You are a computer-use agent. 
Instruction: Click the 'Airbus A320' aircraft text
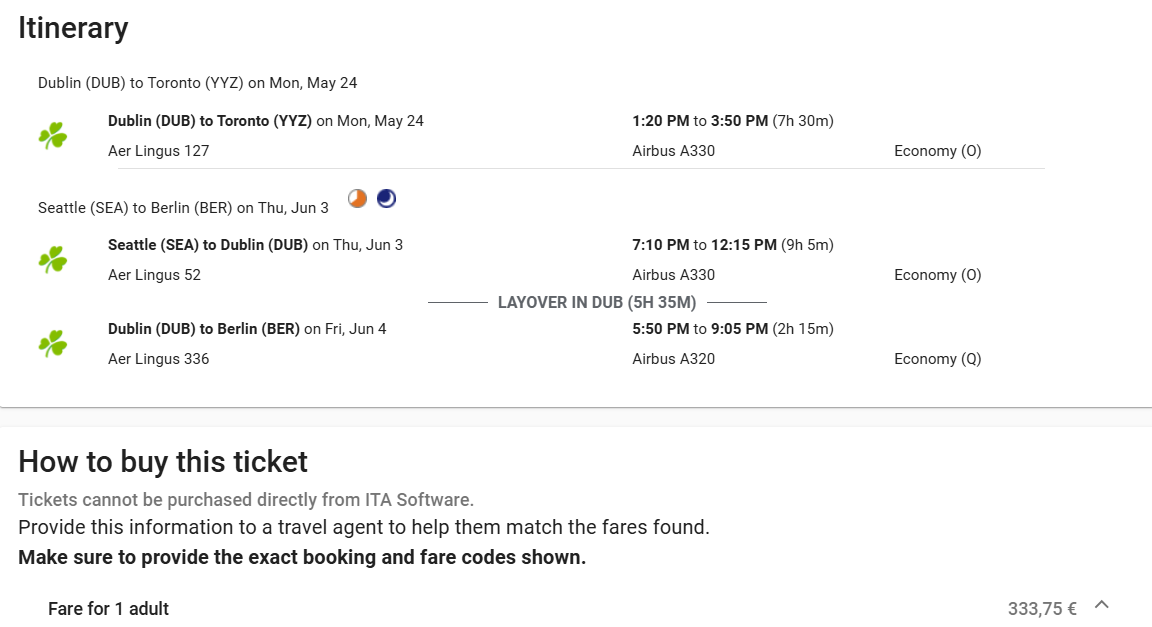point(674,359)
